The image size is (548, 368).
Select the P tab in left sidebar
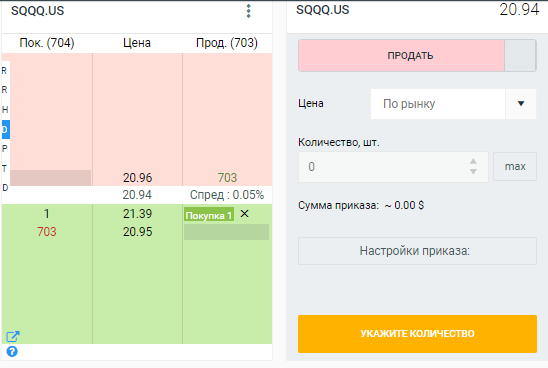click(5, 149)
